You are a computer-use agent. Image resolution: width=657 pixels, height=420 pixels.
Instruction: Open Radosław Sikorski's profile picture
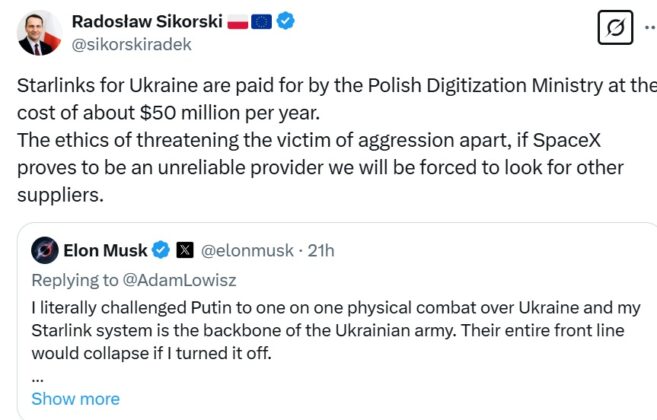pos(38,32)
